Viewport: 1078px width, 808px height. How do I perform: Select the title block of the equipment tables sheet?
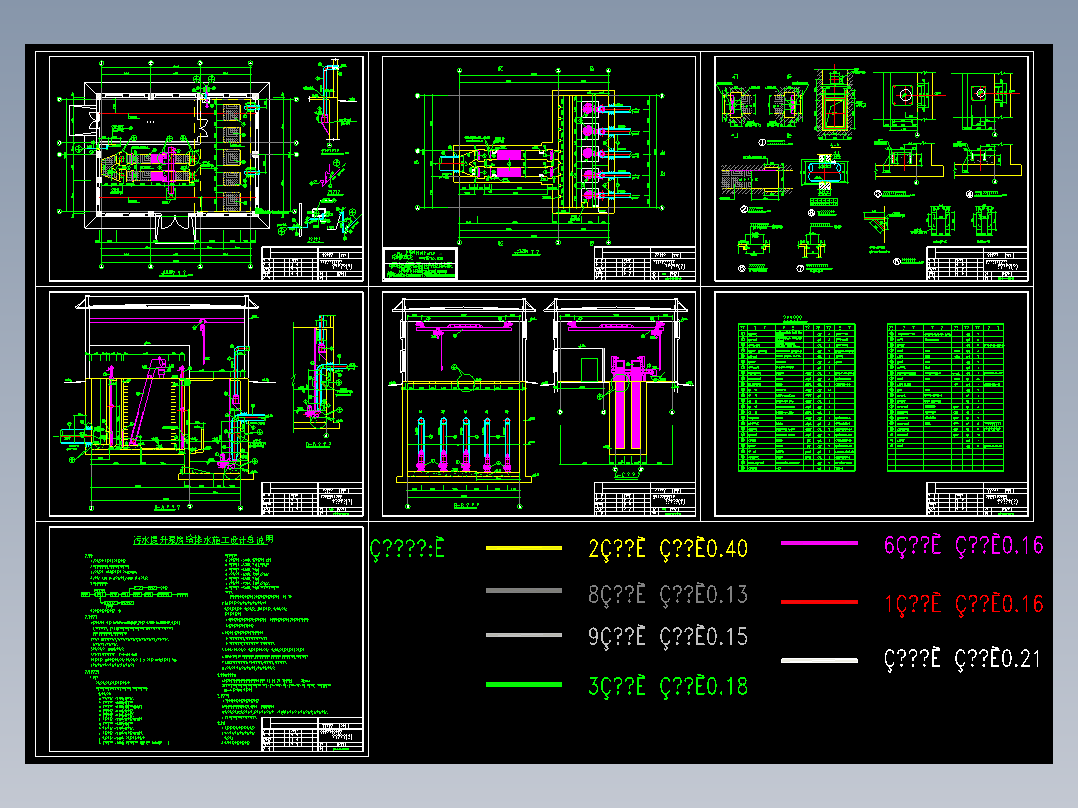(x=978, y=500)
